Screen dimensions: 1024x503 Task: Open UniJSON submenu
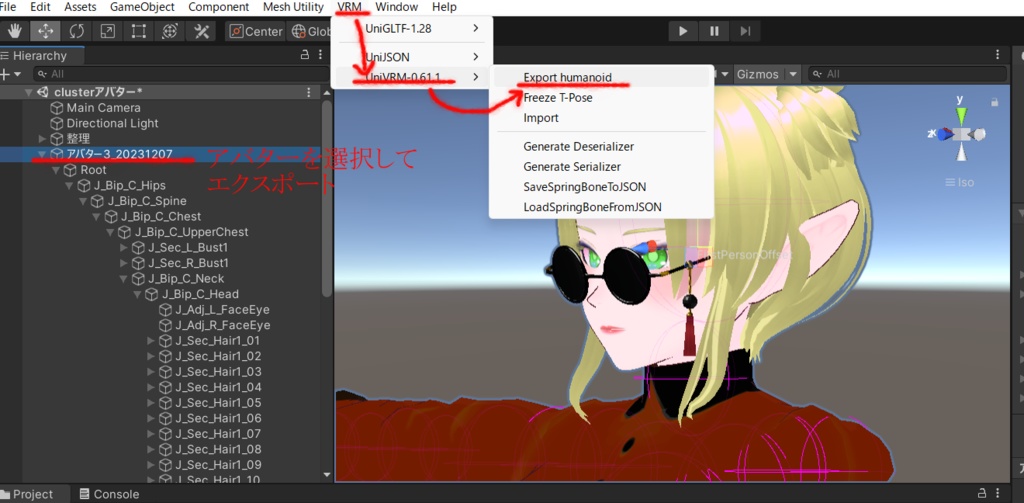point(413,57)
